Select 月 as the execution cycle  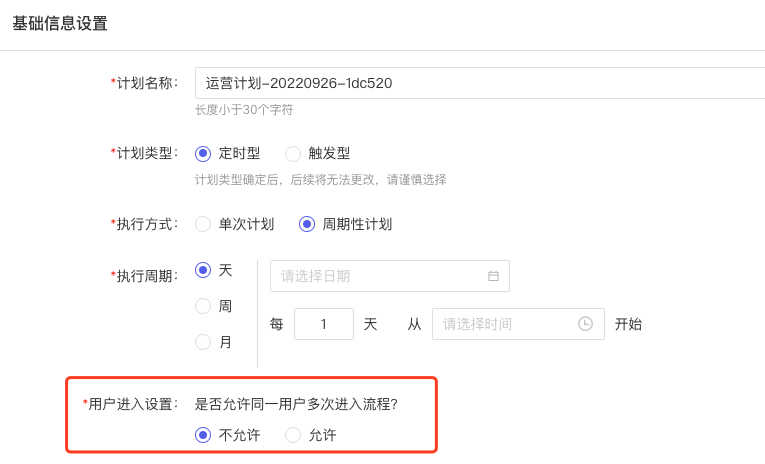pyautogui.click(x=203, y=342)
